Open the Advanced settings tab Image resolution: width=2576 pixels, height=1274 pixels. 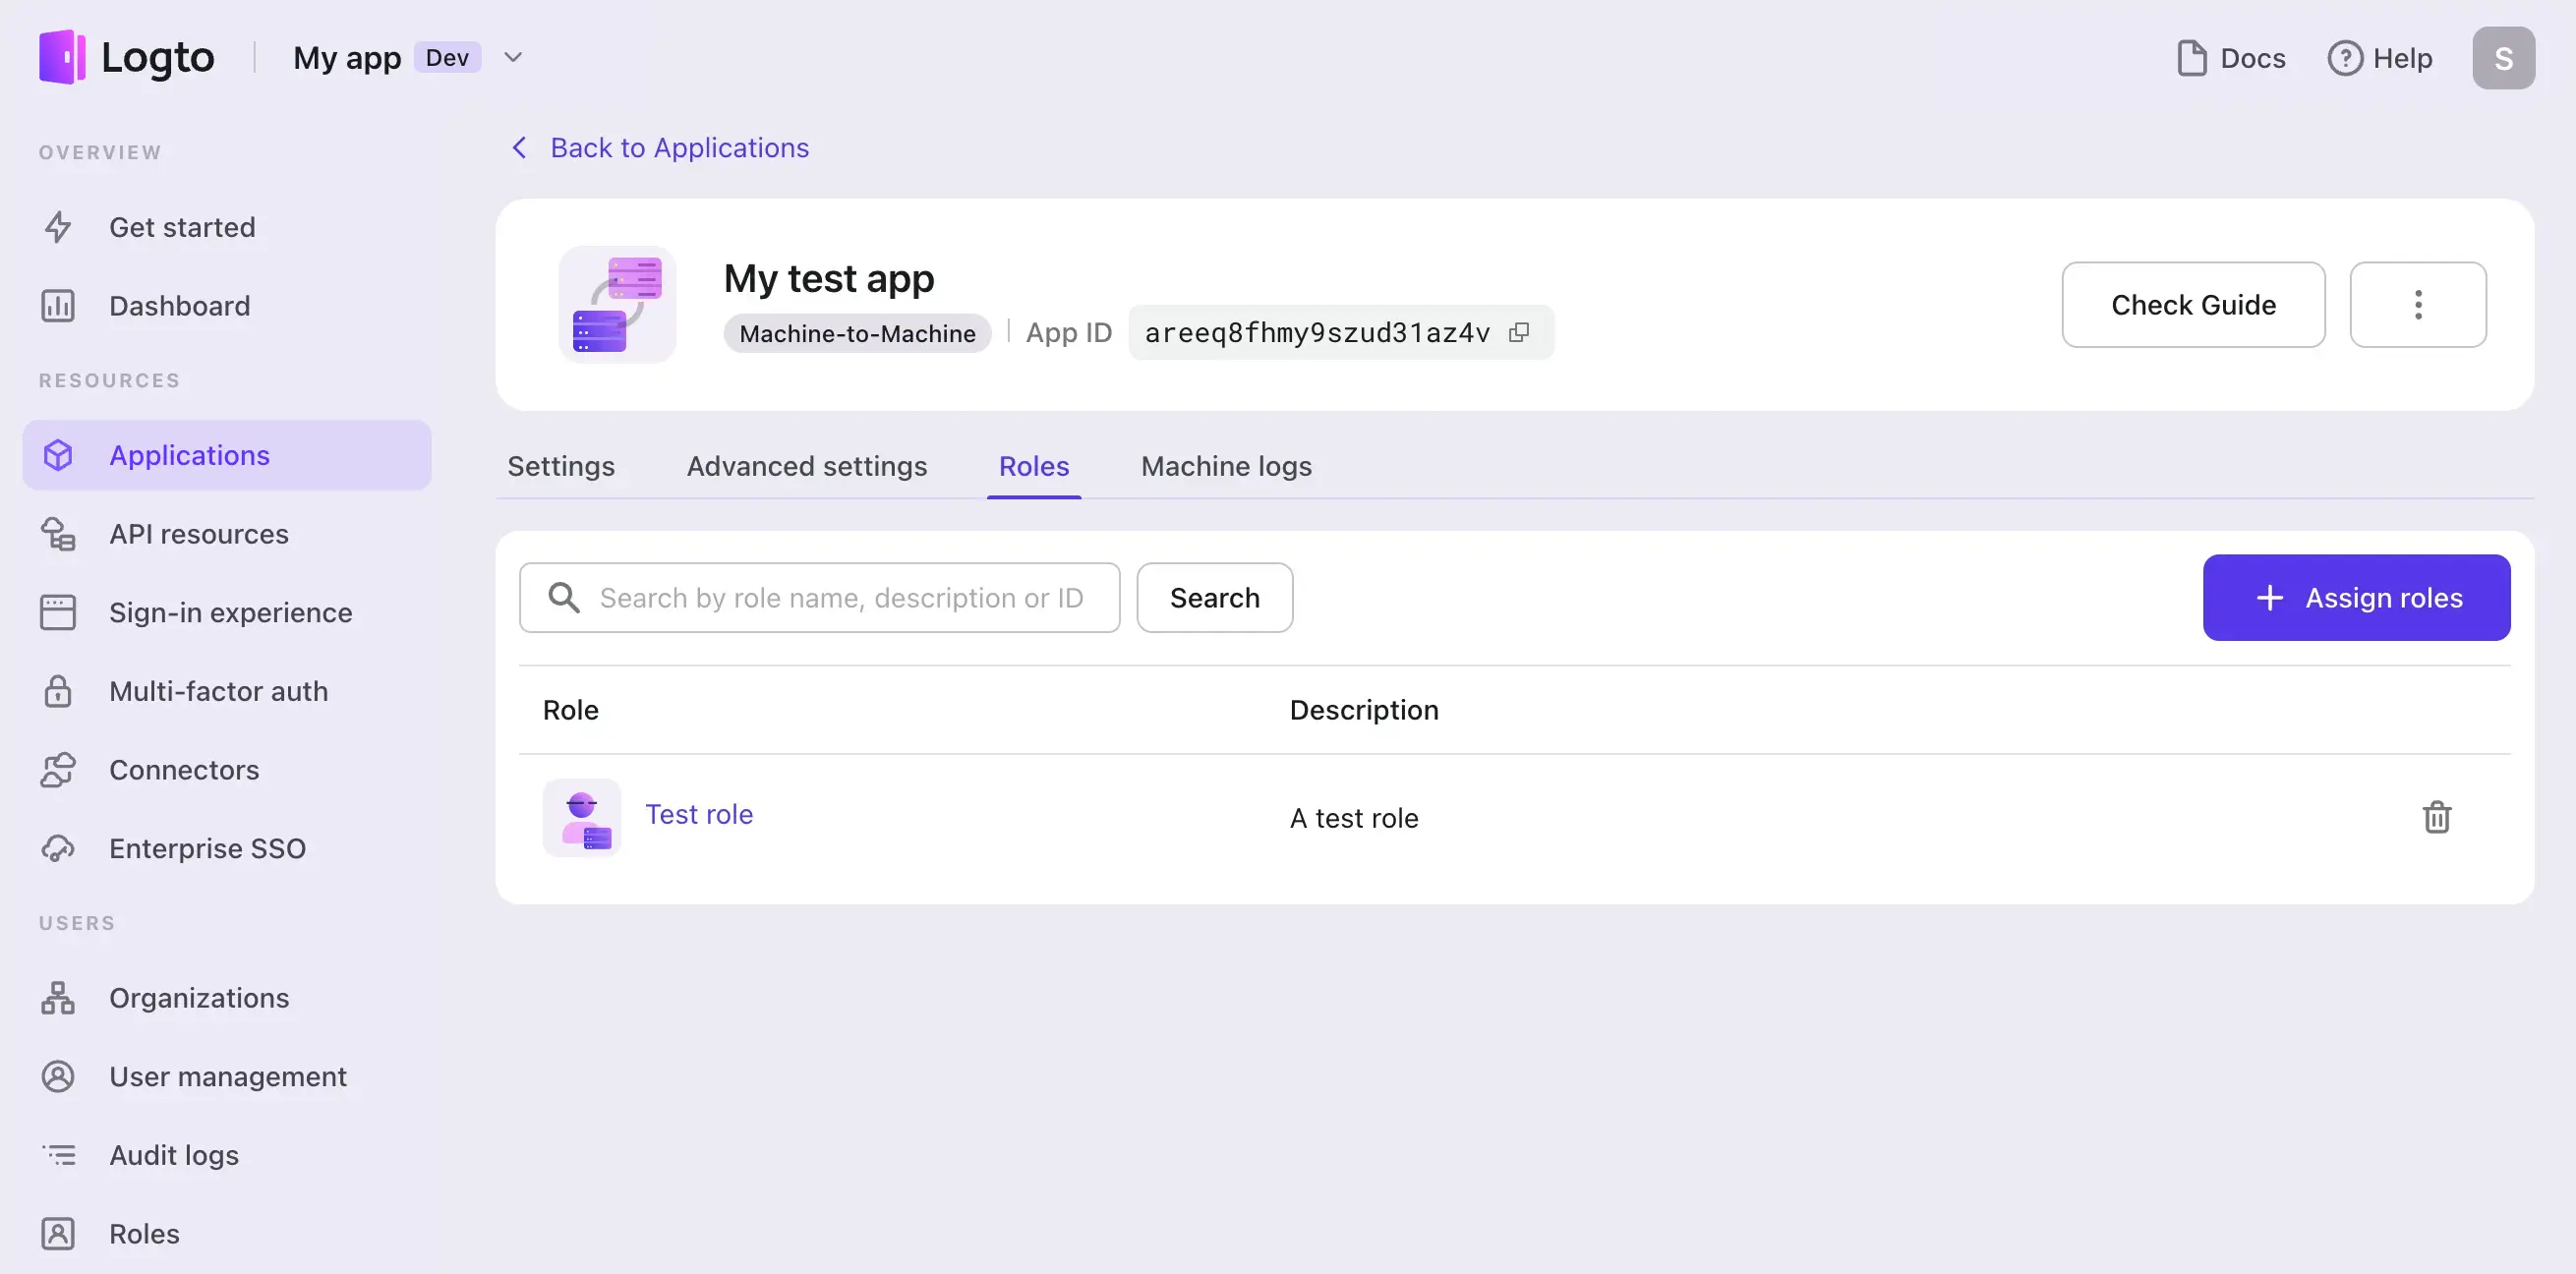click(806, 465)
